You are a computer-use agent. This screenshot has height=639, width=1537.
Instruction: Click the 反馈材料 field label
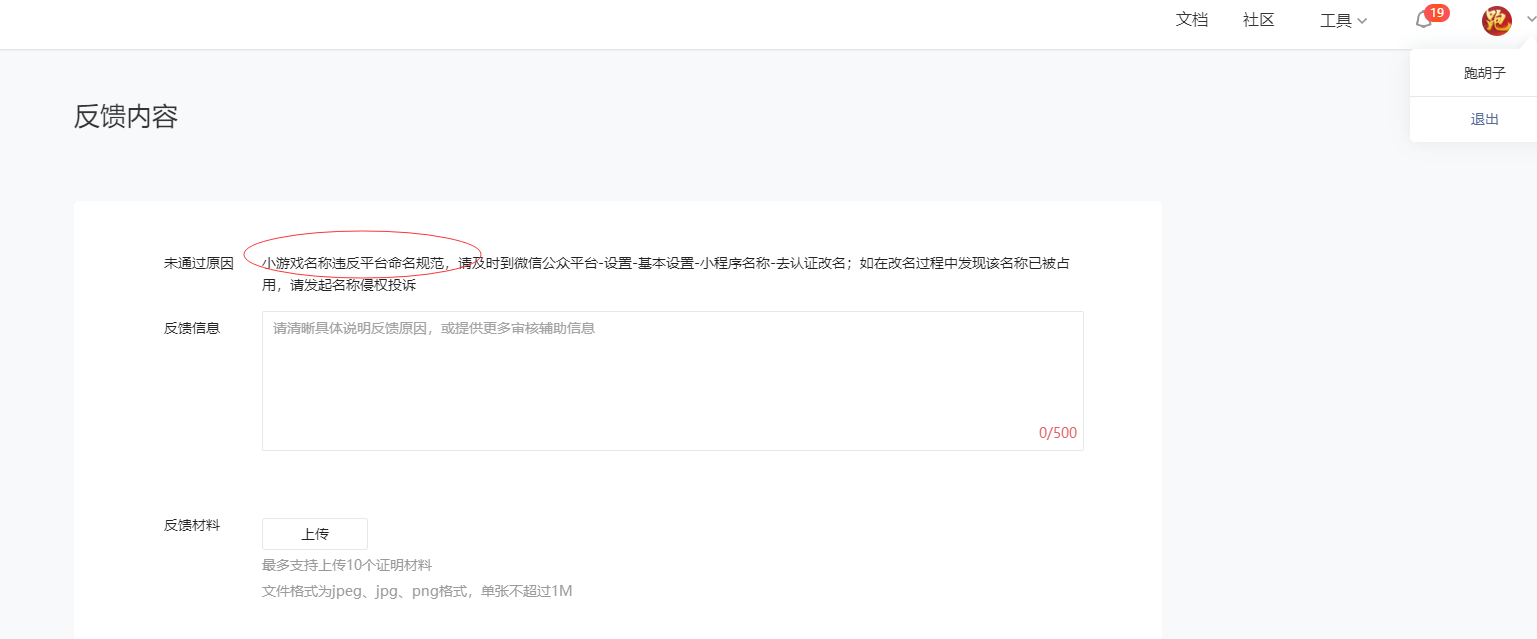pos(192,525)
